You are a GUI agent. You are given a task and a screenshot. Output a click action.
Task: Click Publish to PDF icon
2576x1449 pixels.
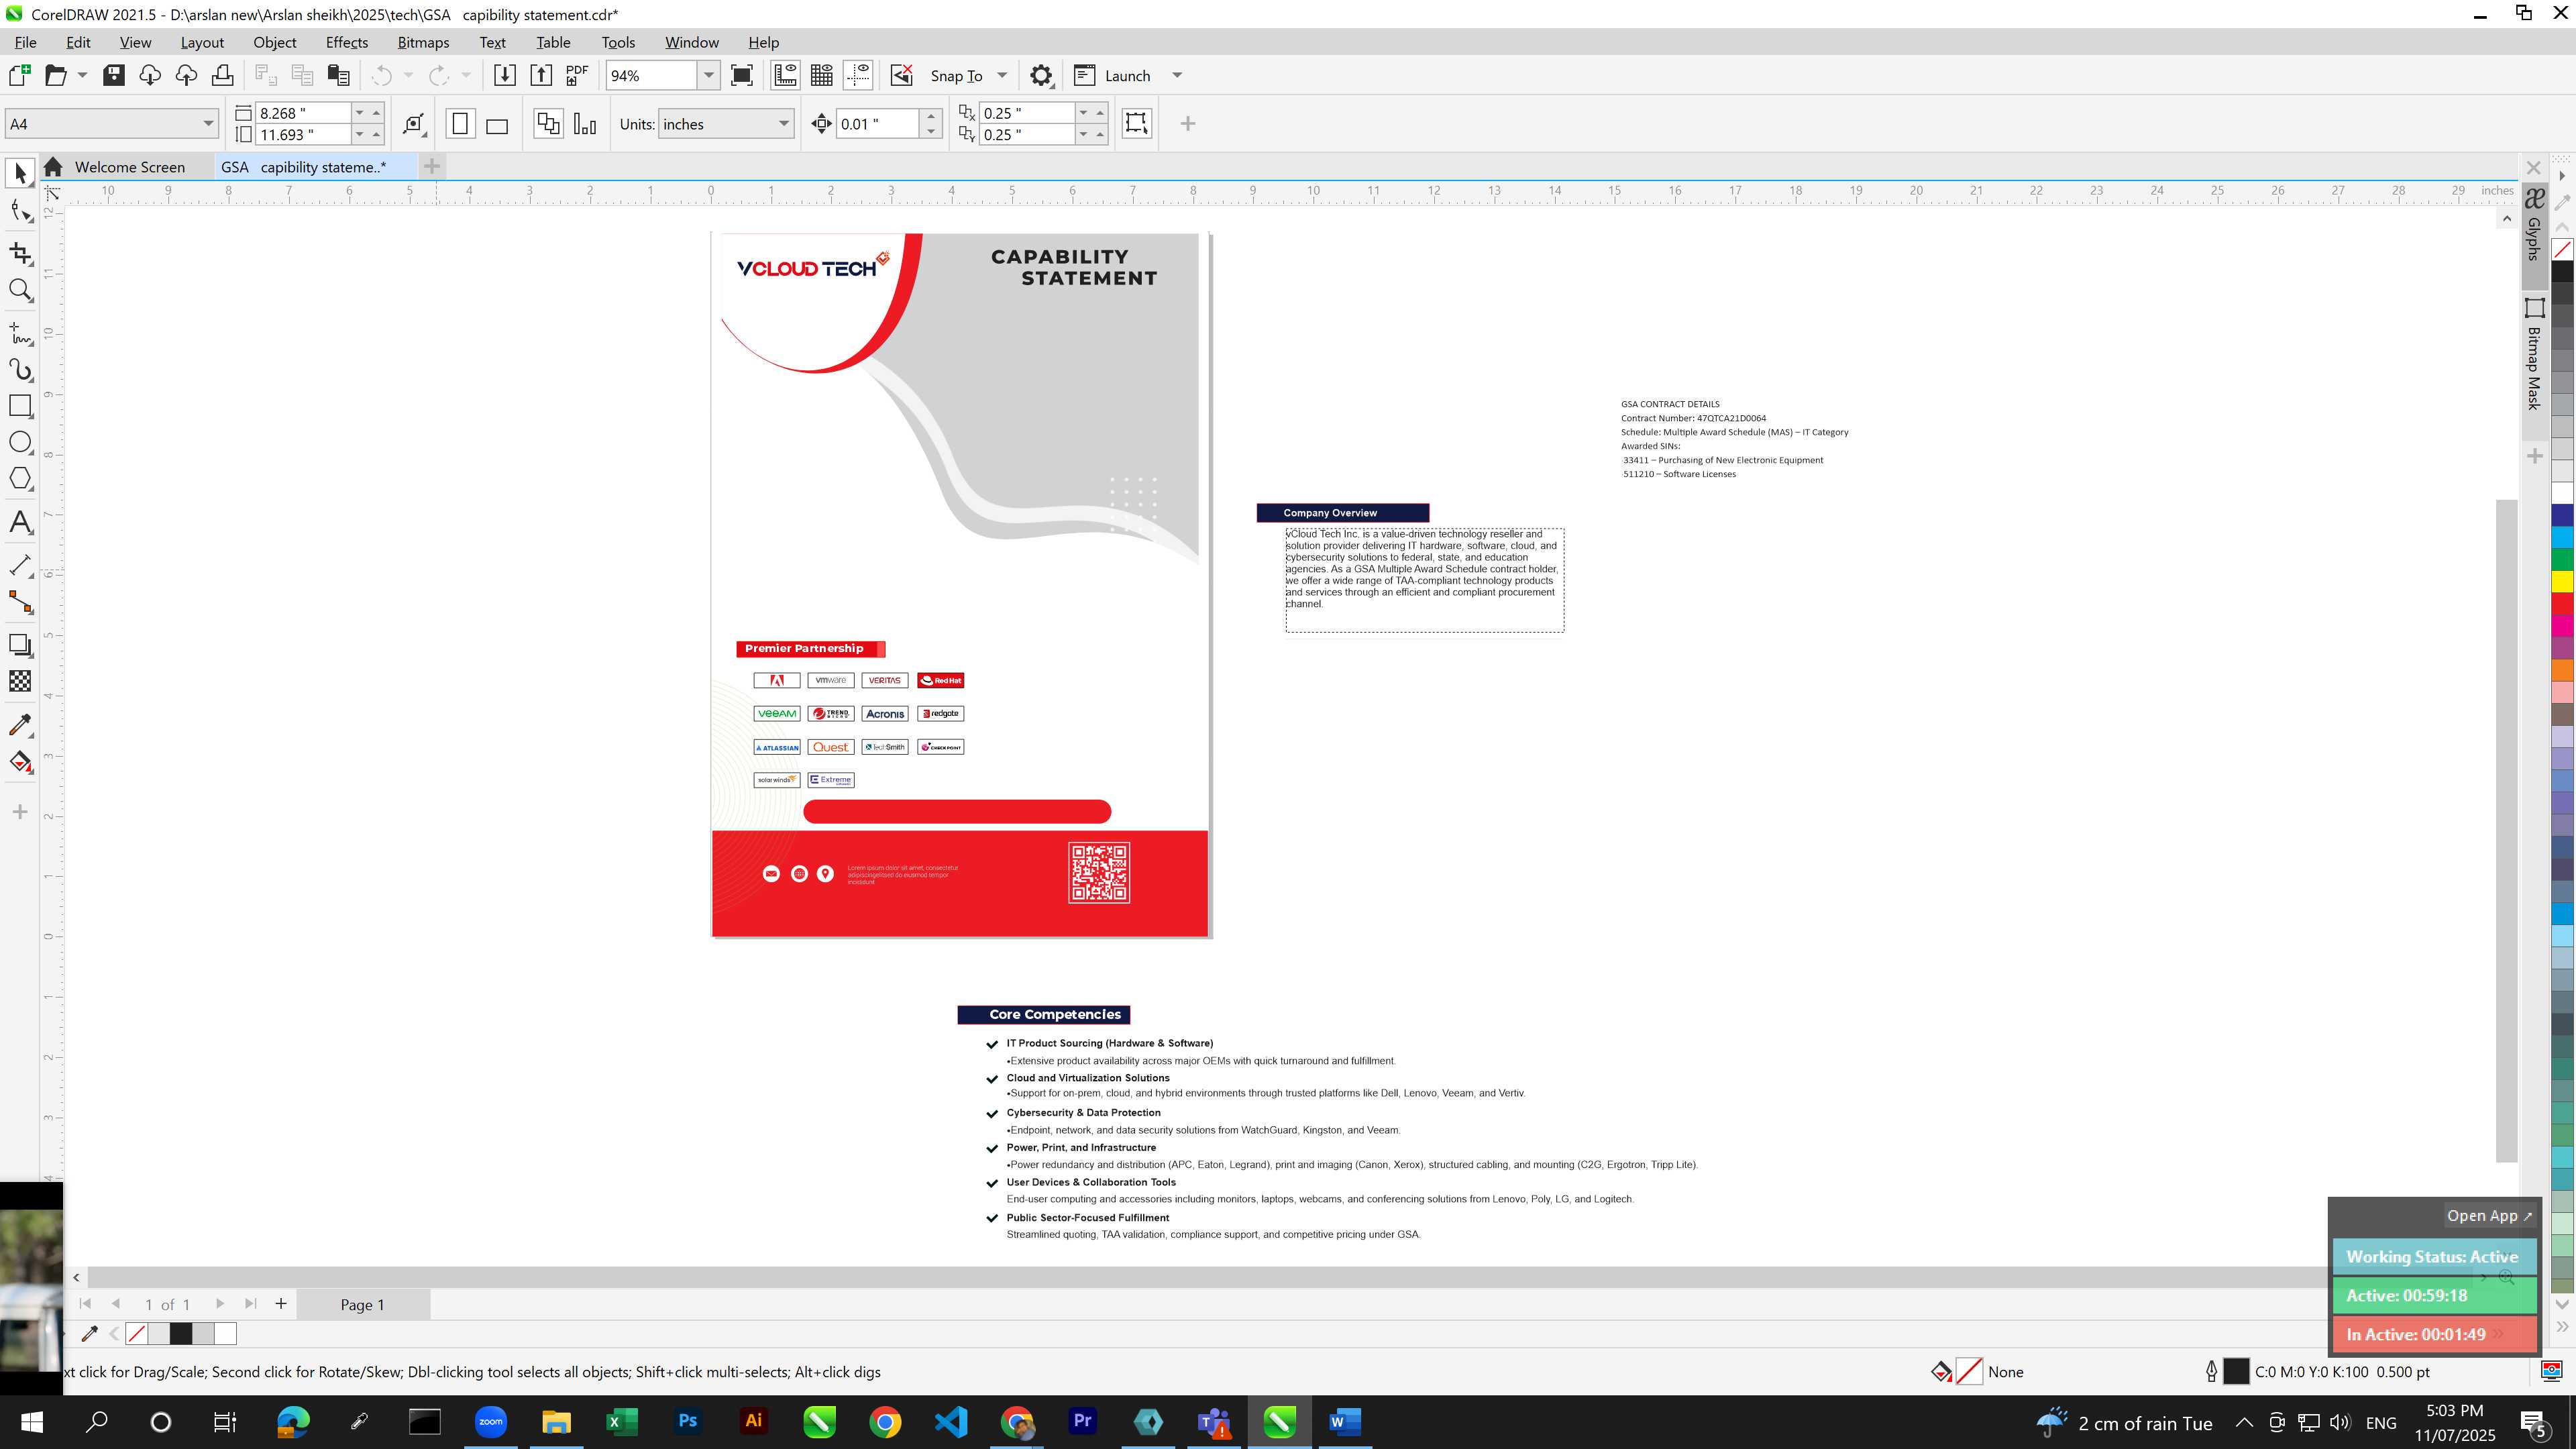[x=577, y=75]
